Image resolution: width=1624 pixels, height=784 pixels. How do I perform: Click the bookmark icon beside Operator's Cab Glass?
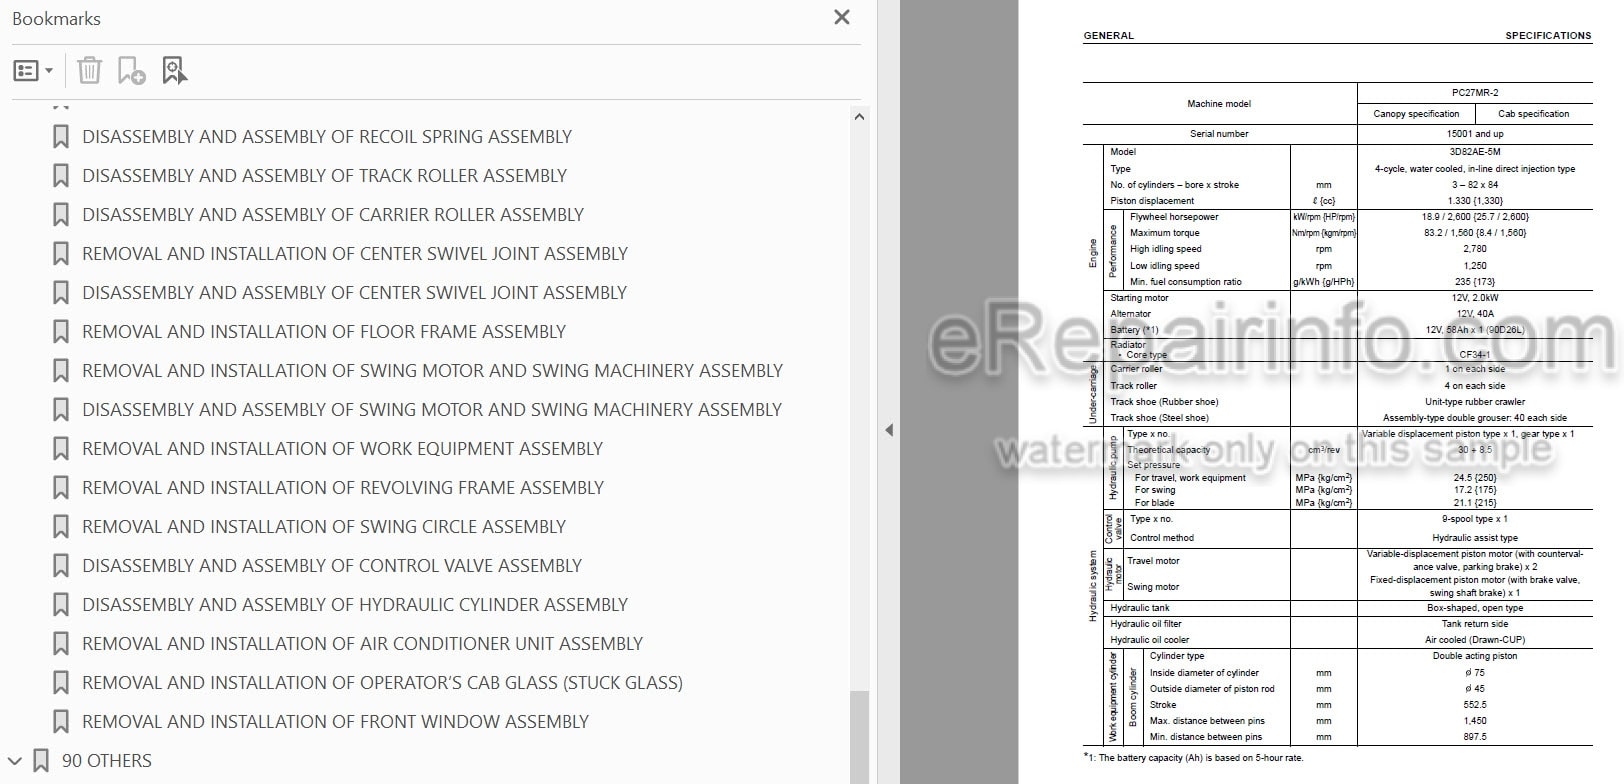tap(61, 683)
